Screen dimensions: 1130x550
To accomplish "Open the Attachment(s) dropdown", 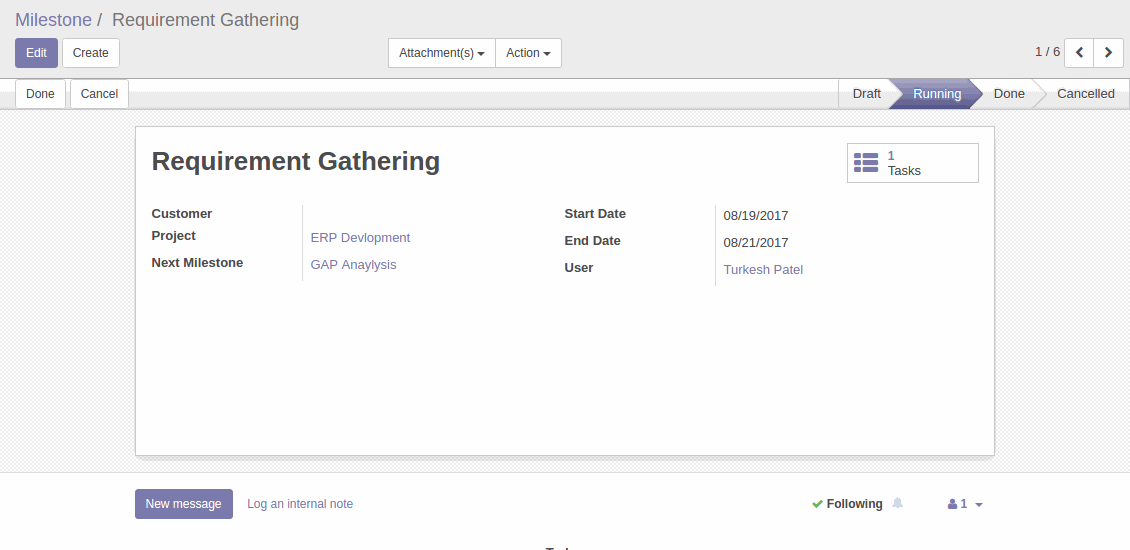I will point(442,53).
